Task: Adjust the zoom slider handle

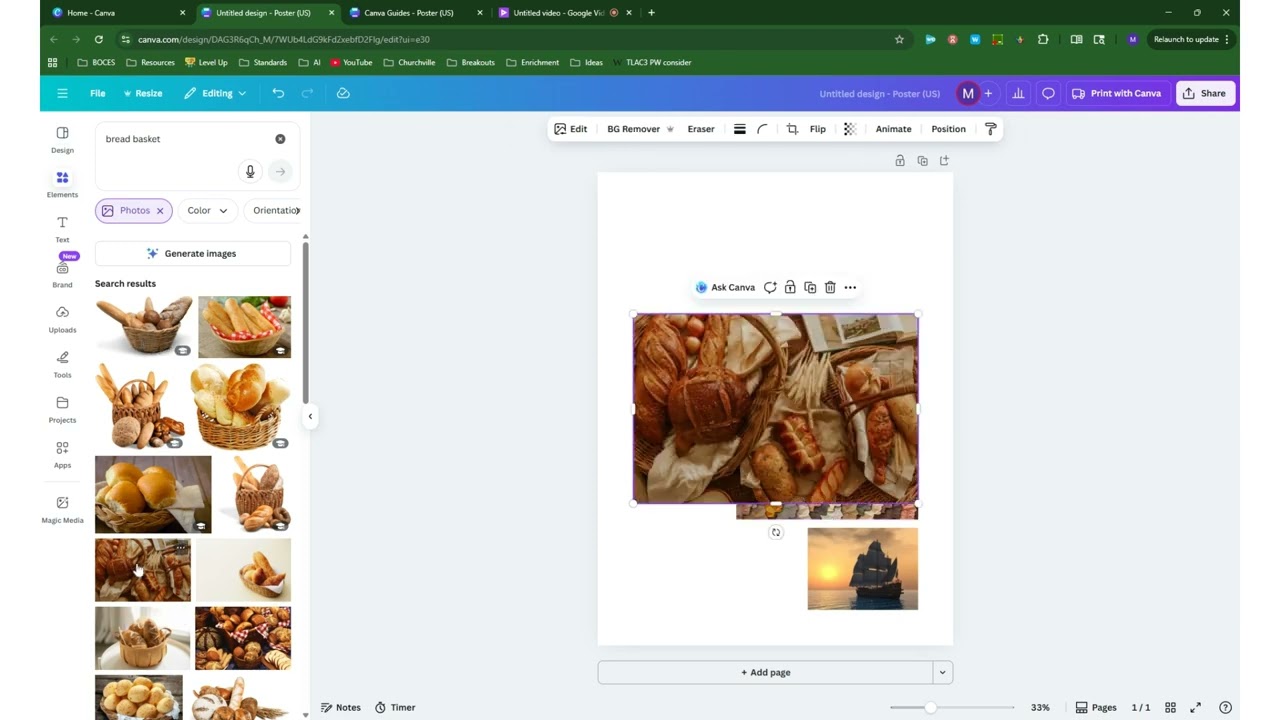Action: coord(930,707)
